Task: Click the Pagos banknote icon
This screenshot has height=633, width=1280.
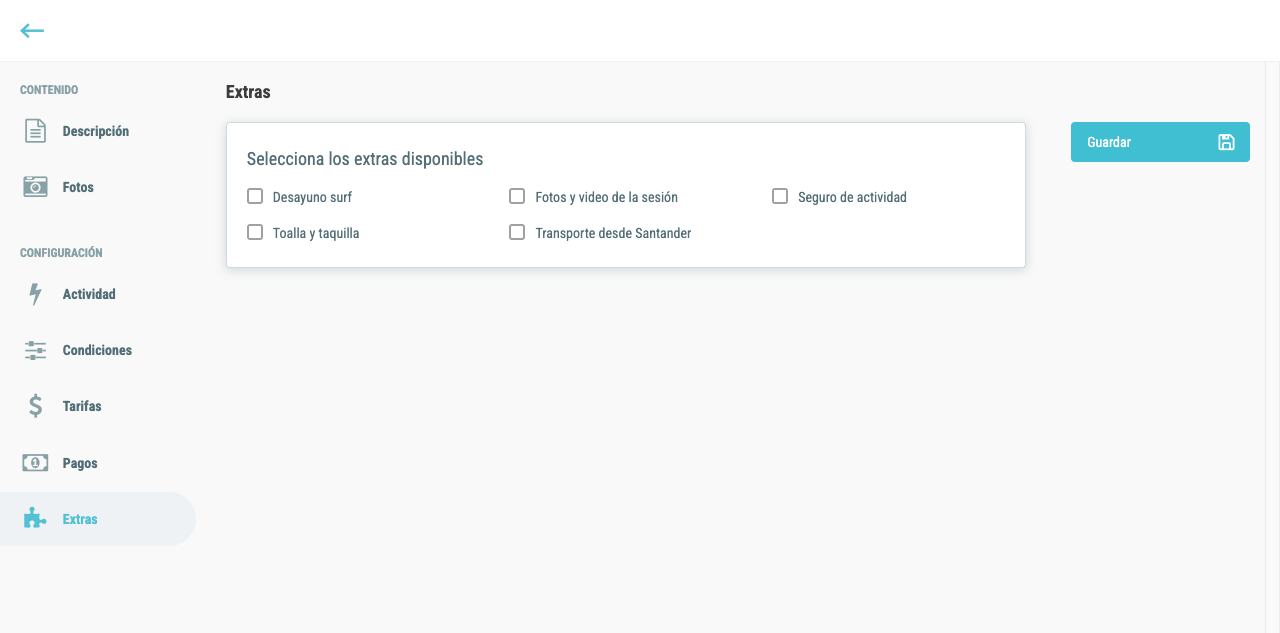Action: pos(35,463)
